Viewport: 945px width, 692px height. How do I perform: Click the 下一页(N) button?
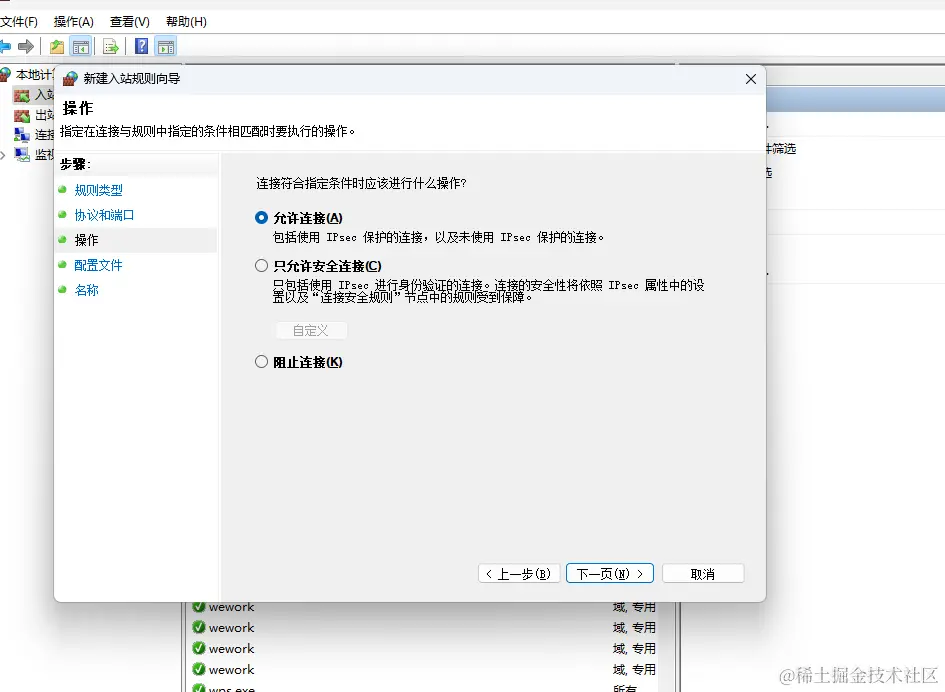click(x=610, y=573)
